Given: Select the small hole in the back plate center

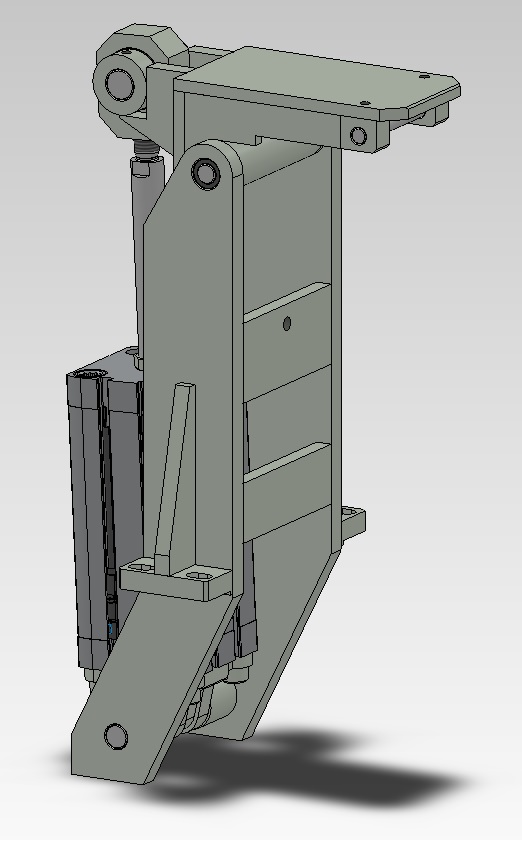Looking at the screenshot, I should (x=286, y=323).
